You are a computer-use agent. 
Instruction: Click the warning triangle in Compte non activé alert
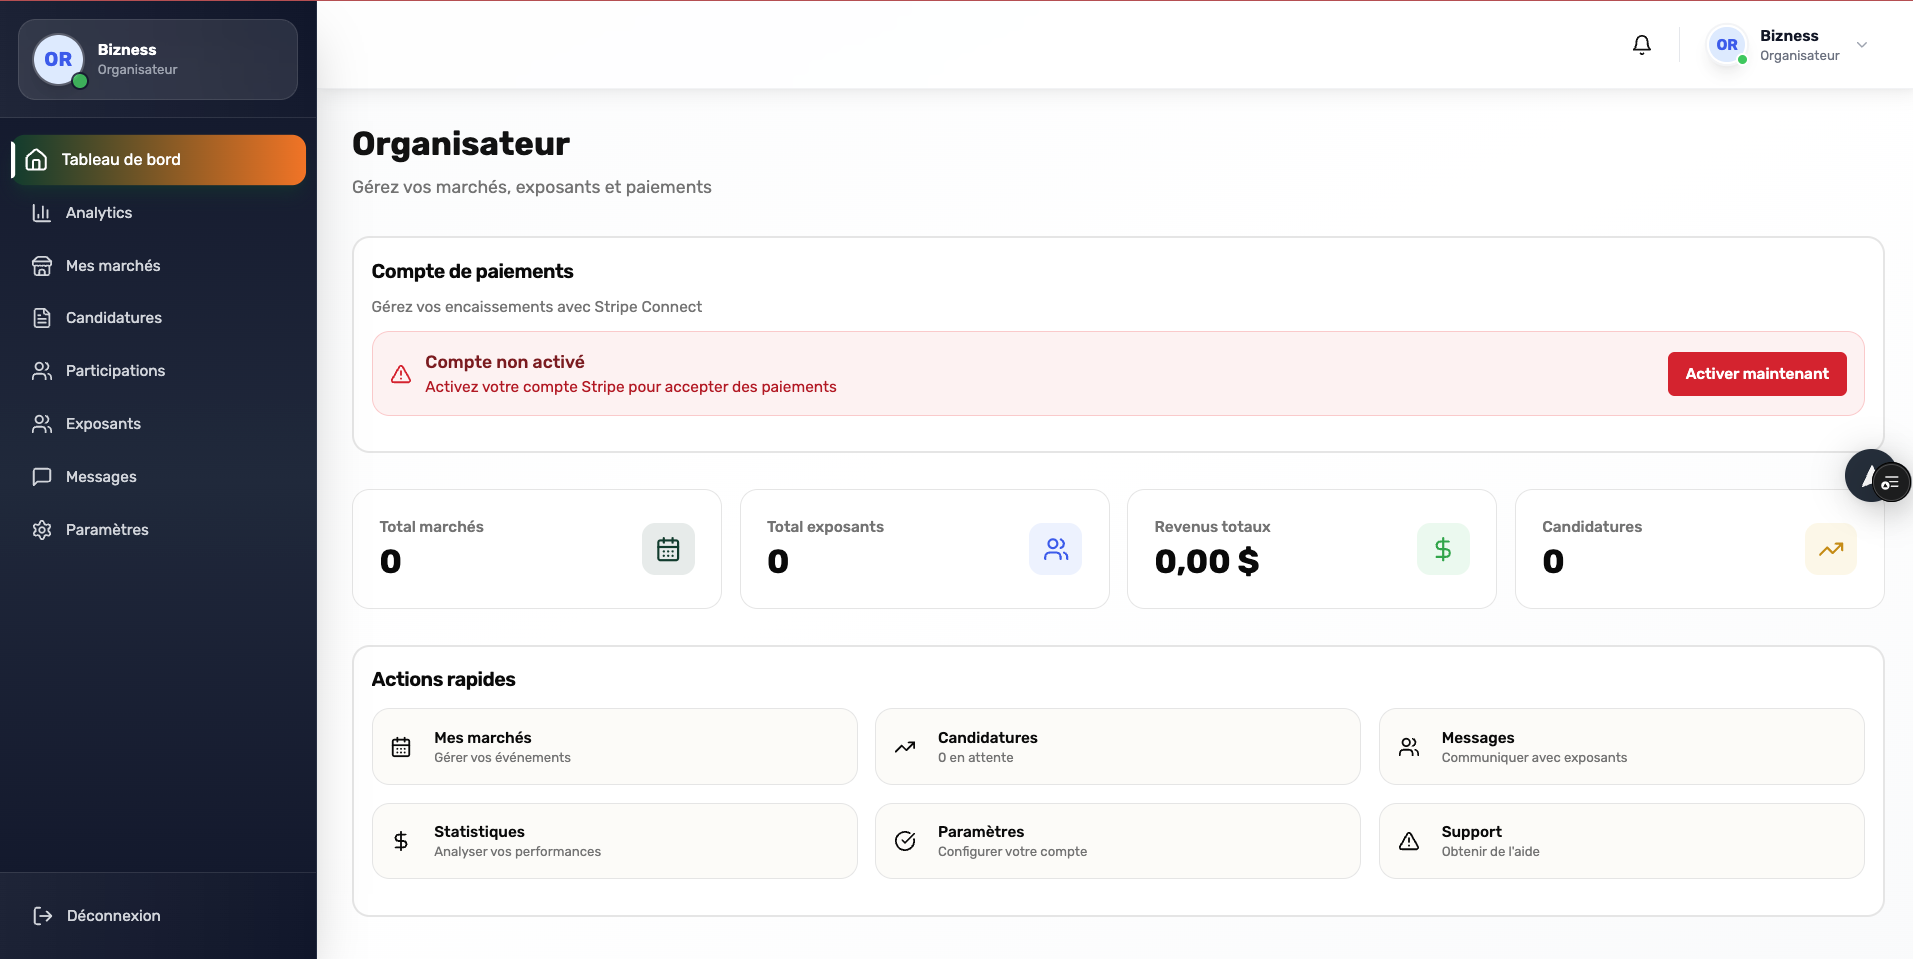(401, 374)
